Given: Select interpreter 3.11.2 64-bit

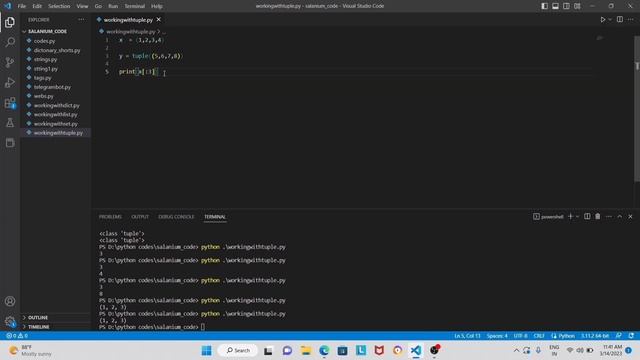Looking at the screenshot, I should point(595,336).
